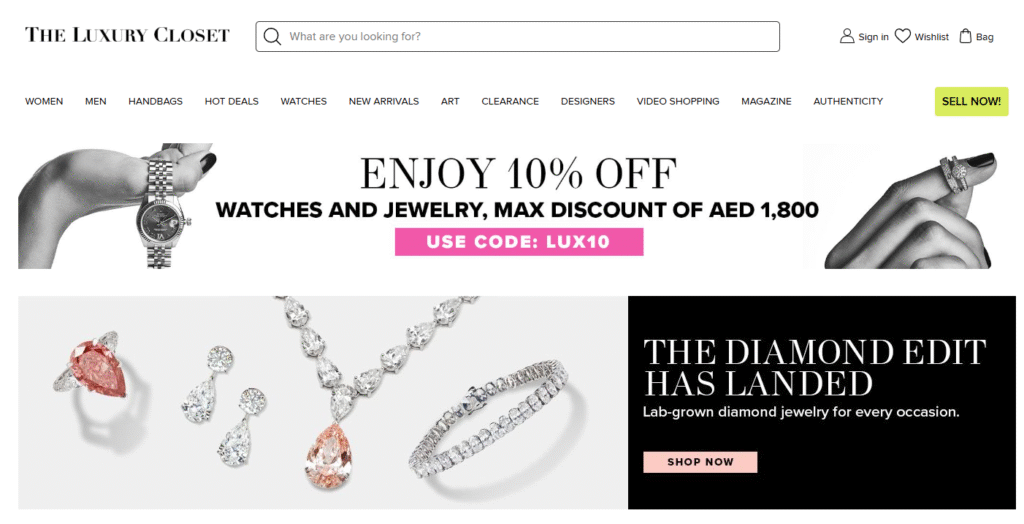Open the Sign in user icon
Viewport: 1024px width, 524px height.
pyautogui.click(x=846, y=36)
